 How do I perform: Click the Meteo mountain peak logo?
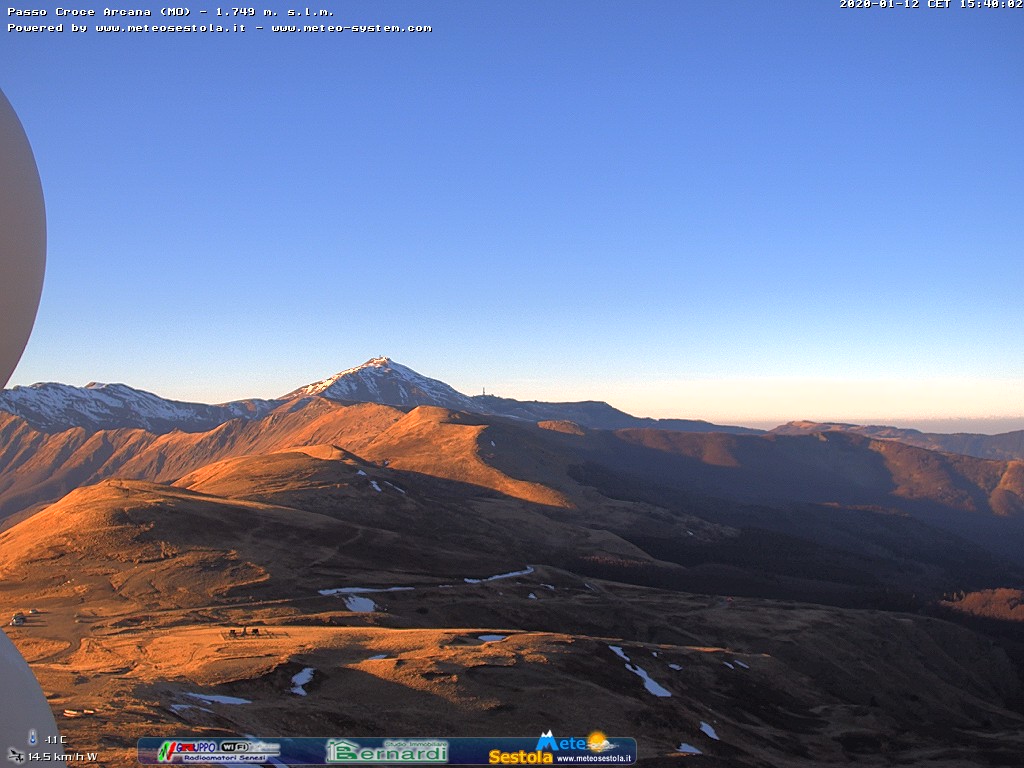point(547,741)
